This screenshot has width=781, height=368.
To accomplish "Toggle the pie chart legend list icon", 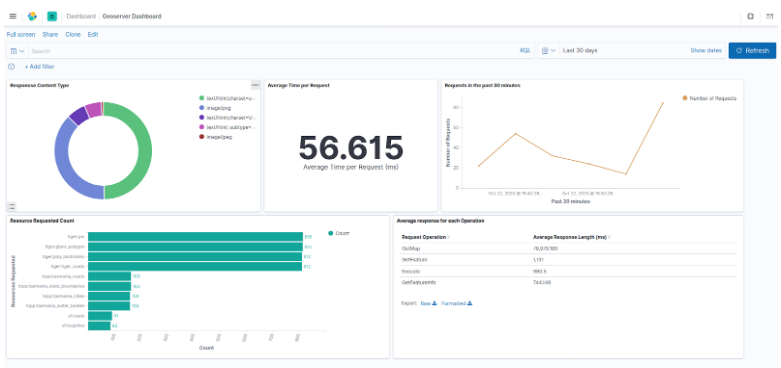I will click(12, 206).
